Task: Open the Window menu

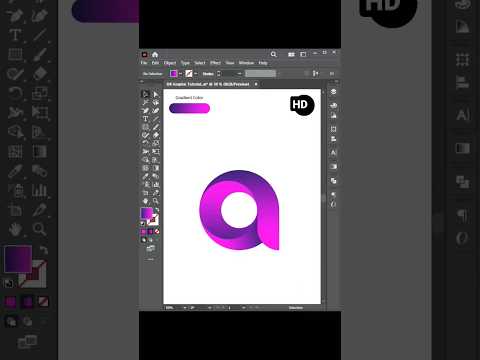Action: (246, 63)
